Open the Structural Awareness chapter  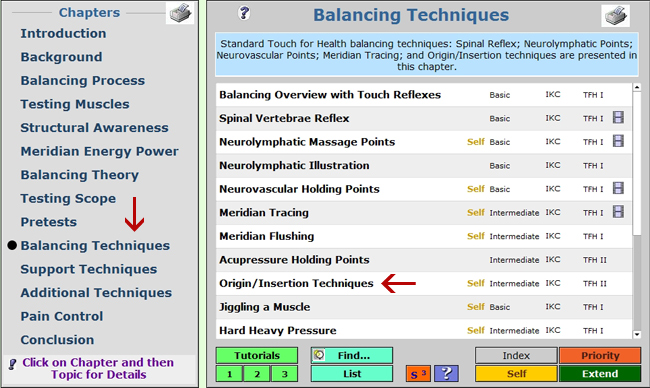(95, 128)
